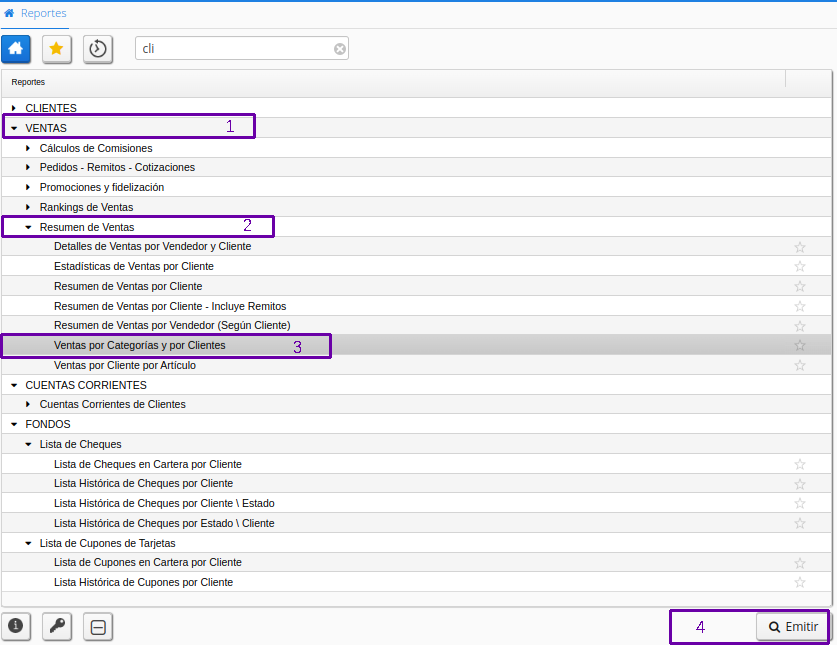
Task: Expand the CLIENTES node arrow
Action: coord(14,108)
